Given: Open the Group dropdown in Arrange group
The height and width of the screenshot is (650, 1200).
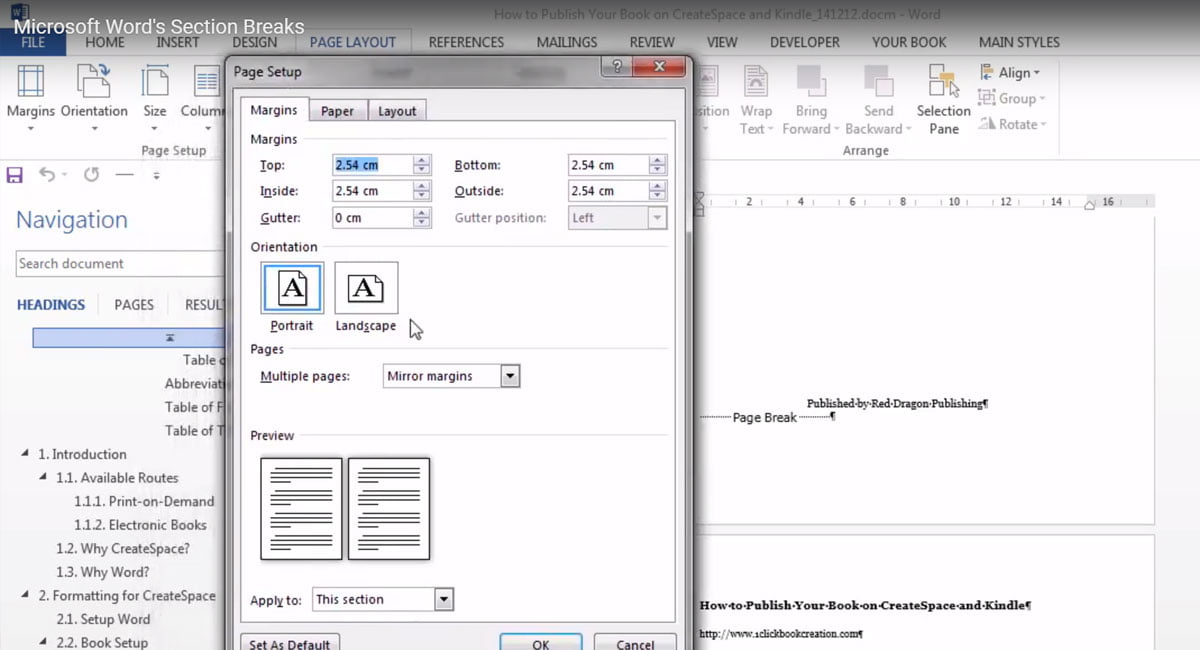Looking at the screenshot, I should (x=1012, y=99).
